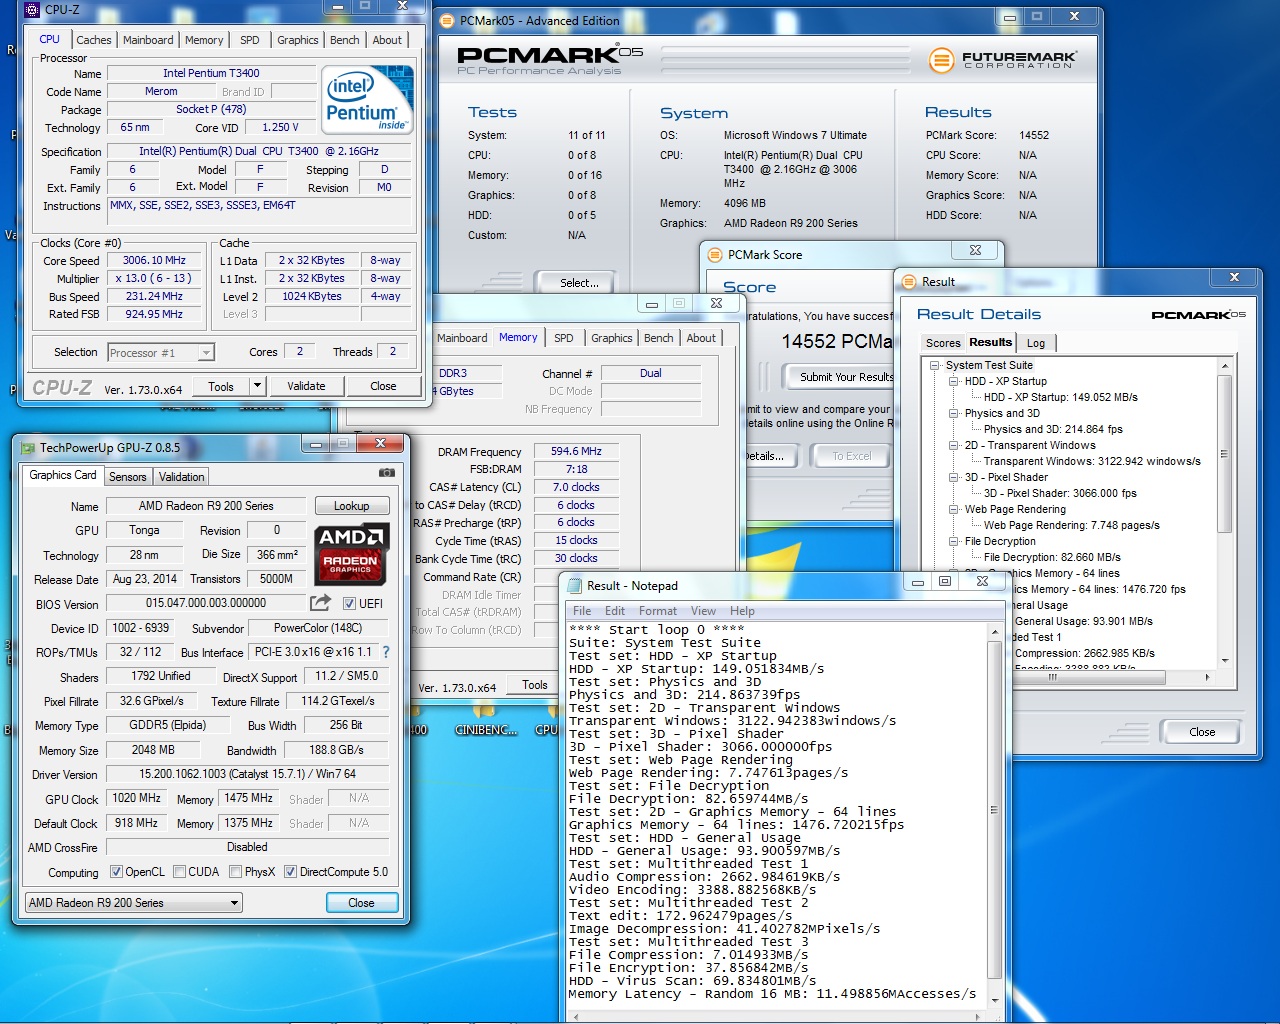Viewport: 1280px width, 1024px height.
Task: Collapse the Physics and 3D node
Action: pyautogui.click(x=954, y=413)
